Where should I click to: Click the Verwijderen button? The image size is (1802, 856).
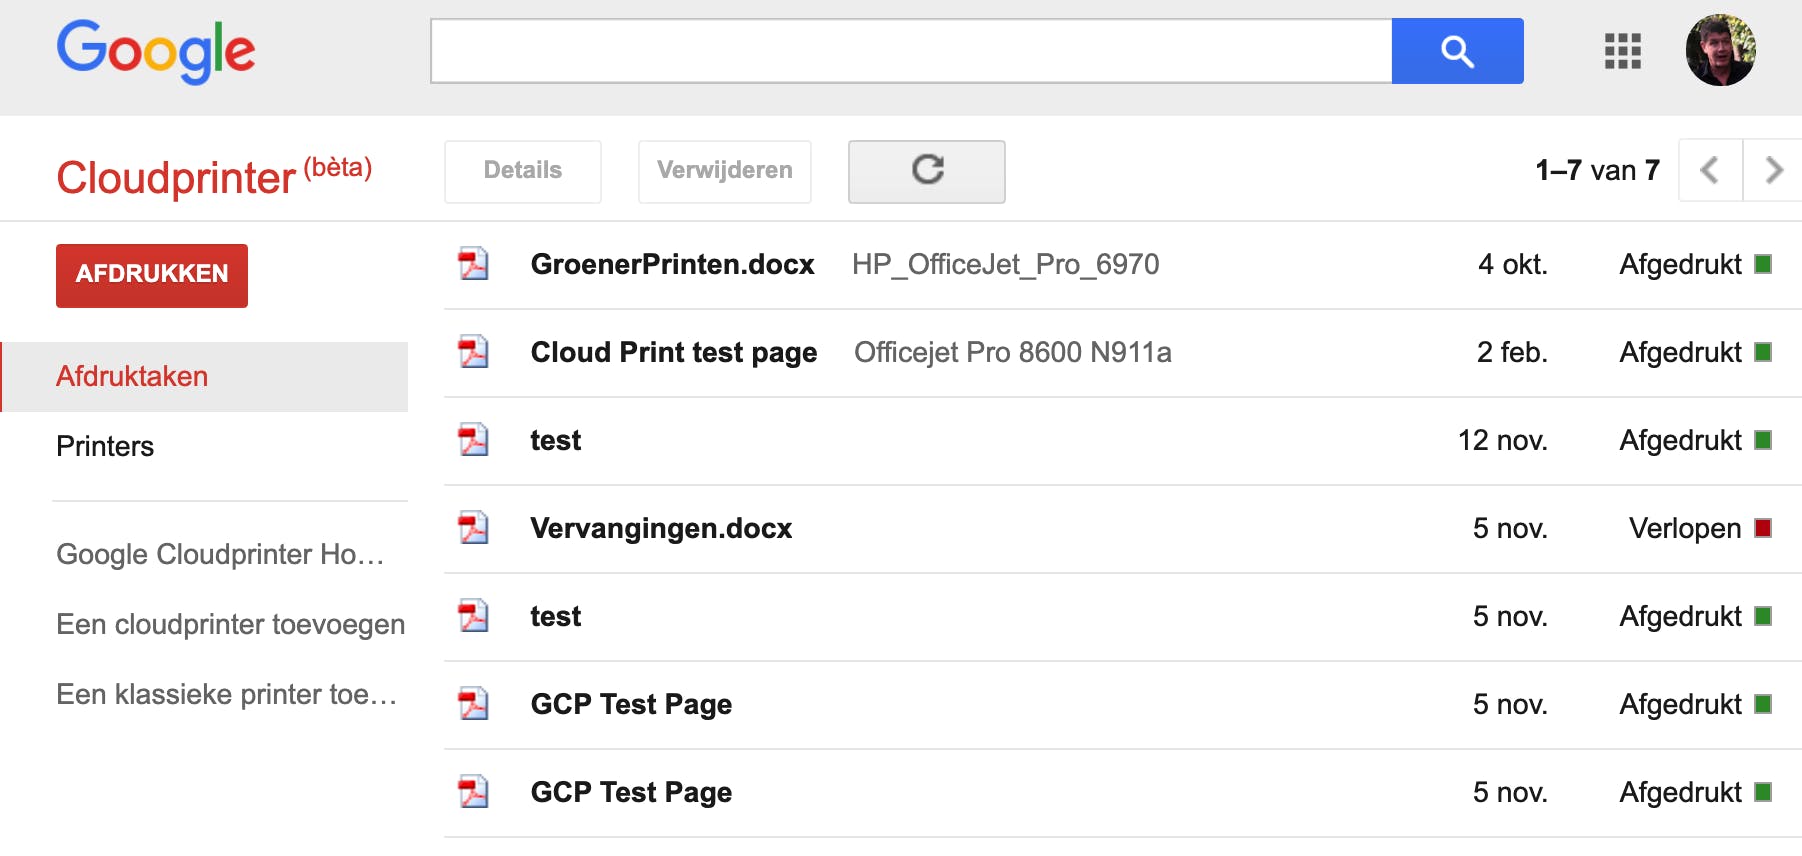724,171
